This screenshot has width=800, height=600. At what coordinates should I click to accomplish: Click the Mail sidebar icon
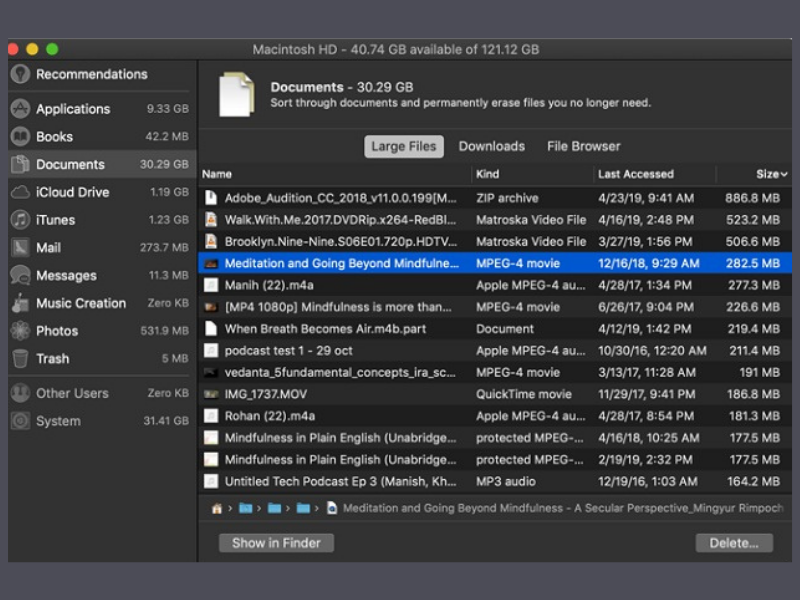pyautogui.click(x=20, y=247)
